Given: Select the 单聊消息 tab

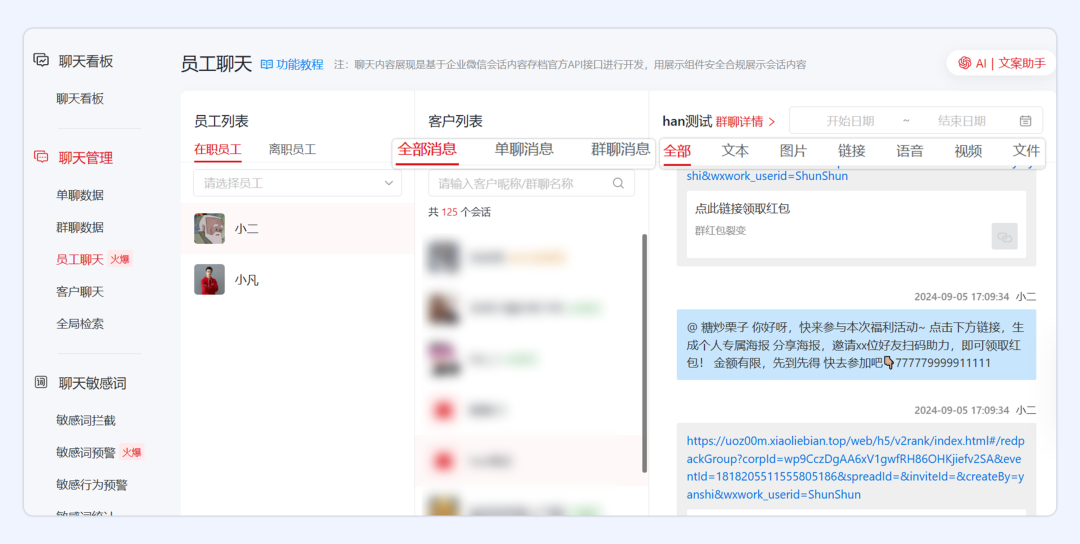Looking at the screenshot, I should point(524,149).
